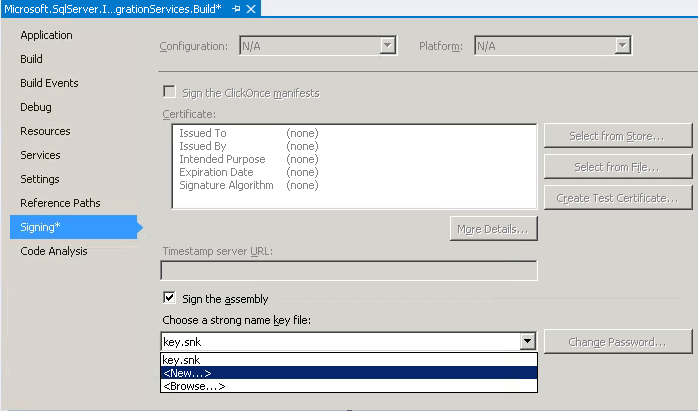Expand the Configuration dropdown

[x=388, y=45]
